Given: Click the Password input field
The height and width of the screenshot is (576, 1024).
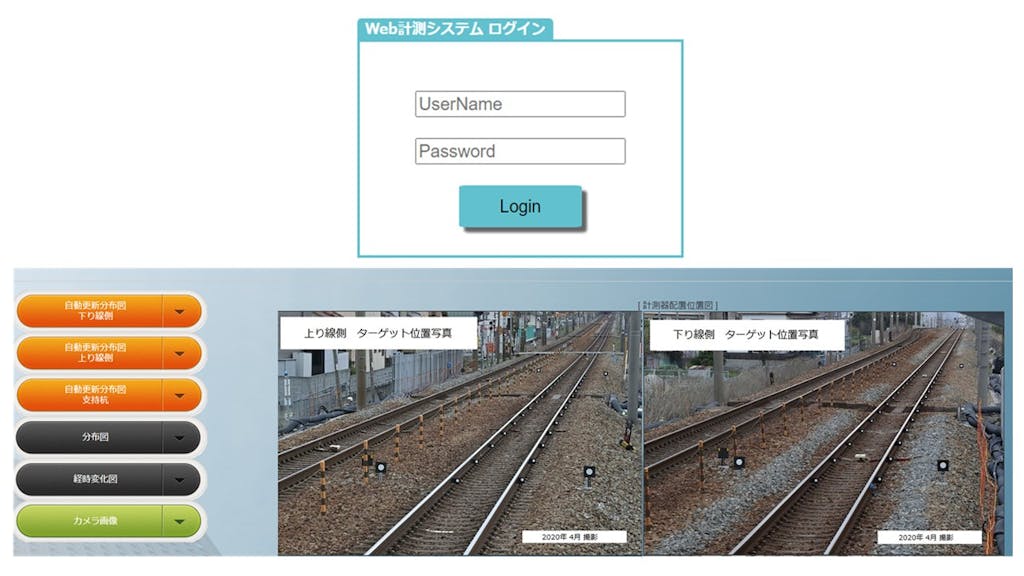Looking at the screenshot, I should (x=520, y=151).
